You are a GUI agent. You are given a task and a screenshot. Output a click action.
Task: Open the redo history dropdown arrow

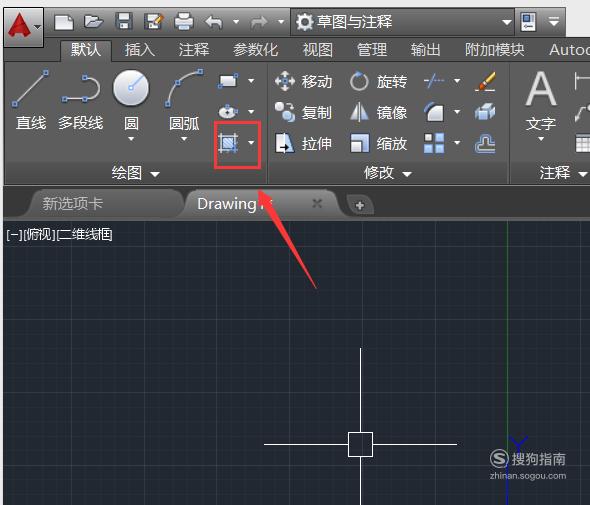(281, 22)
